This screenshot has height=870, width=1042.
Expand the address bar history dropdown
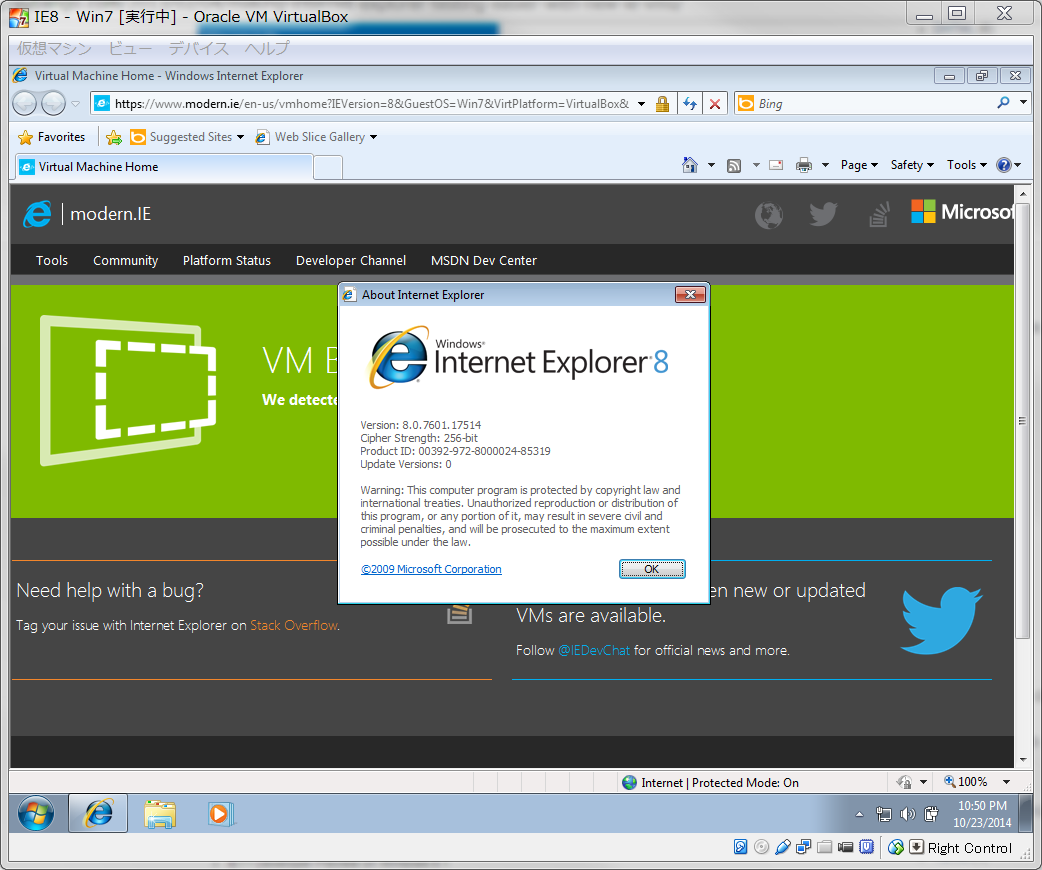(641, 104)
